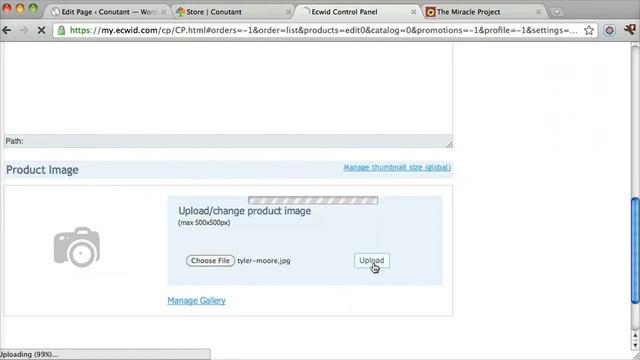640x360 pixels.
Task: Click the round extension icon beside the star
Action: click(609, 30)
